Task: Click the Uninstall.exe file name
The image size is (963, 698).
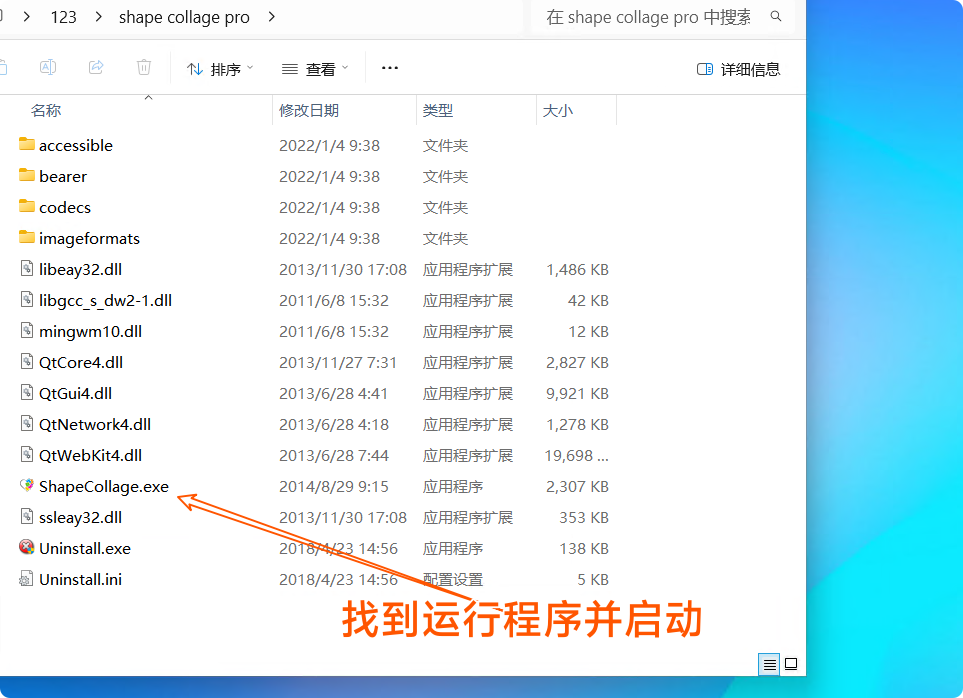Action: [85, 549]
